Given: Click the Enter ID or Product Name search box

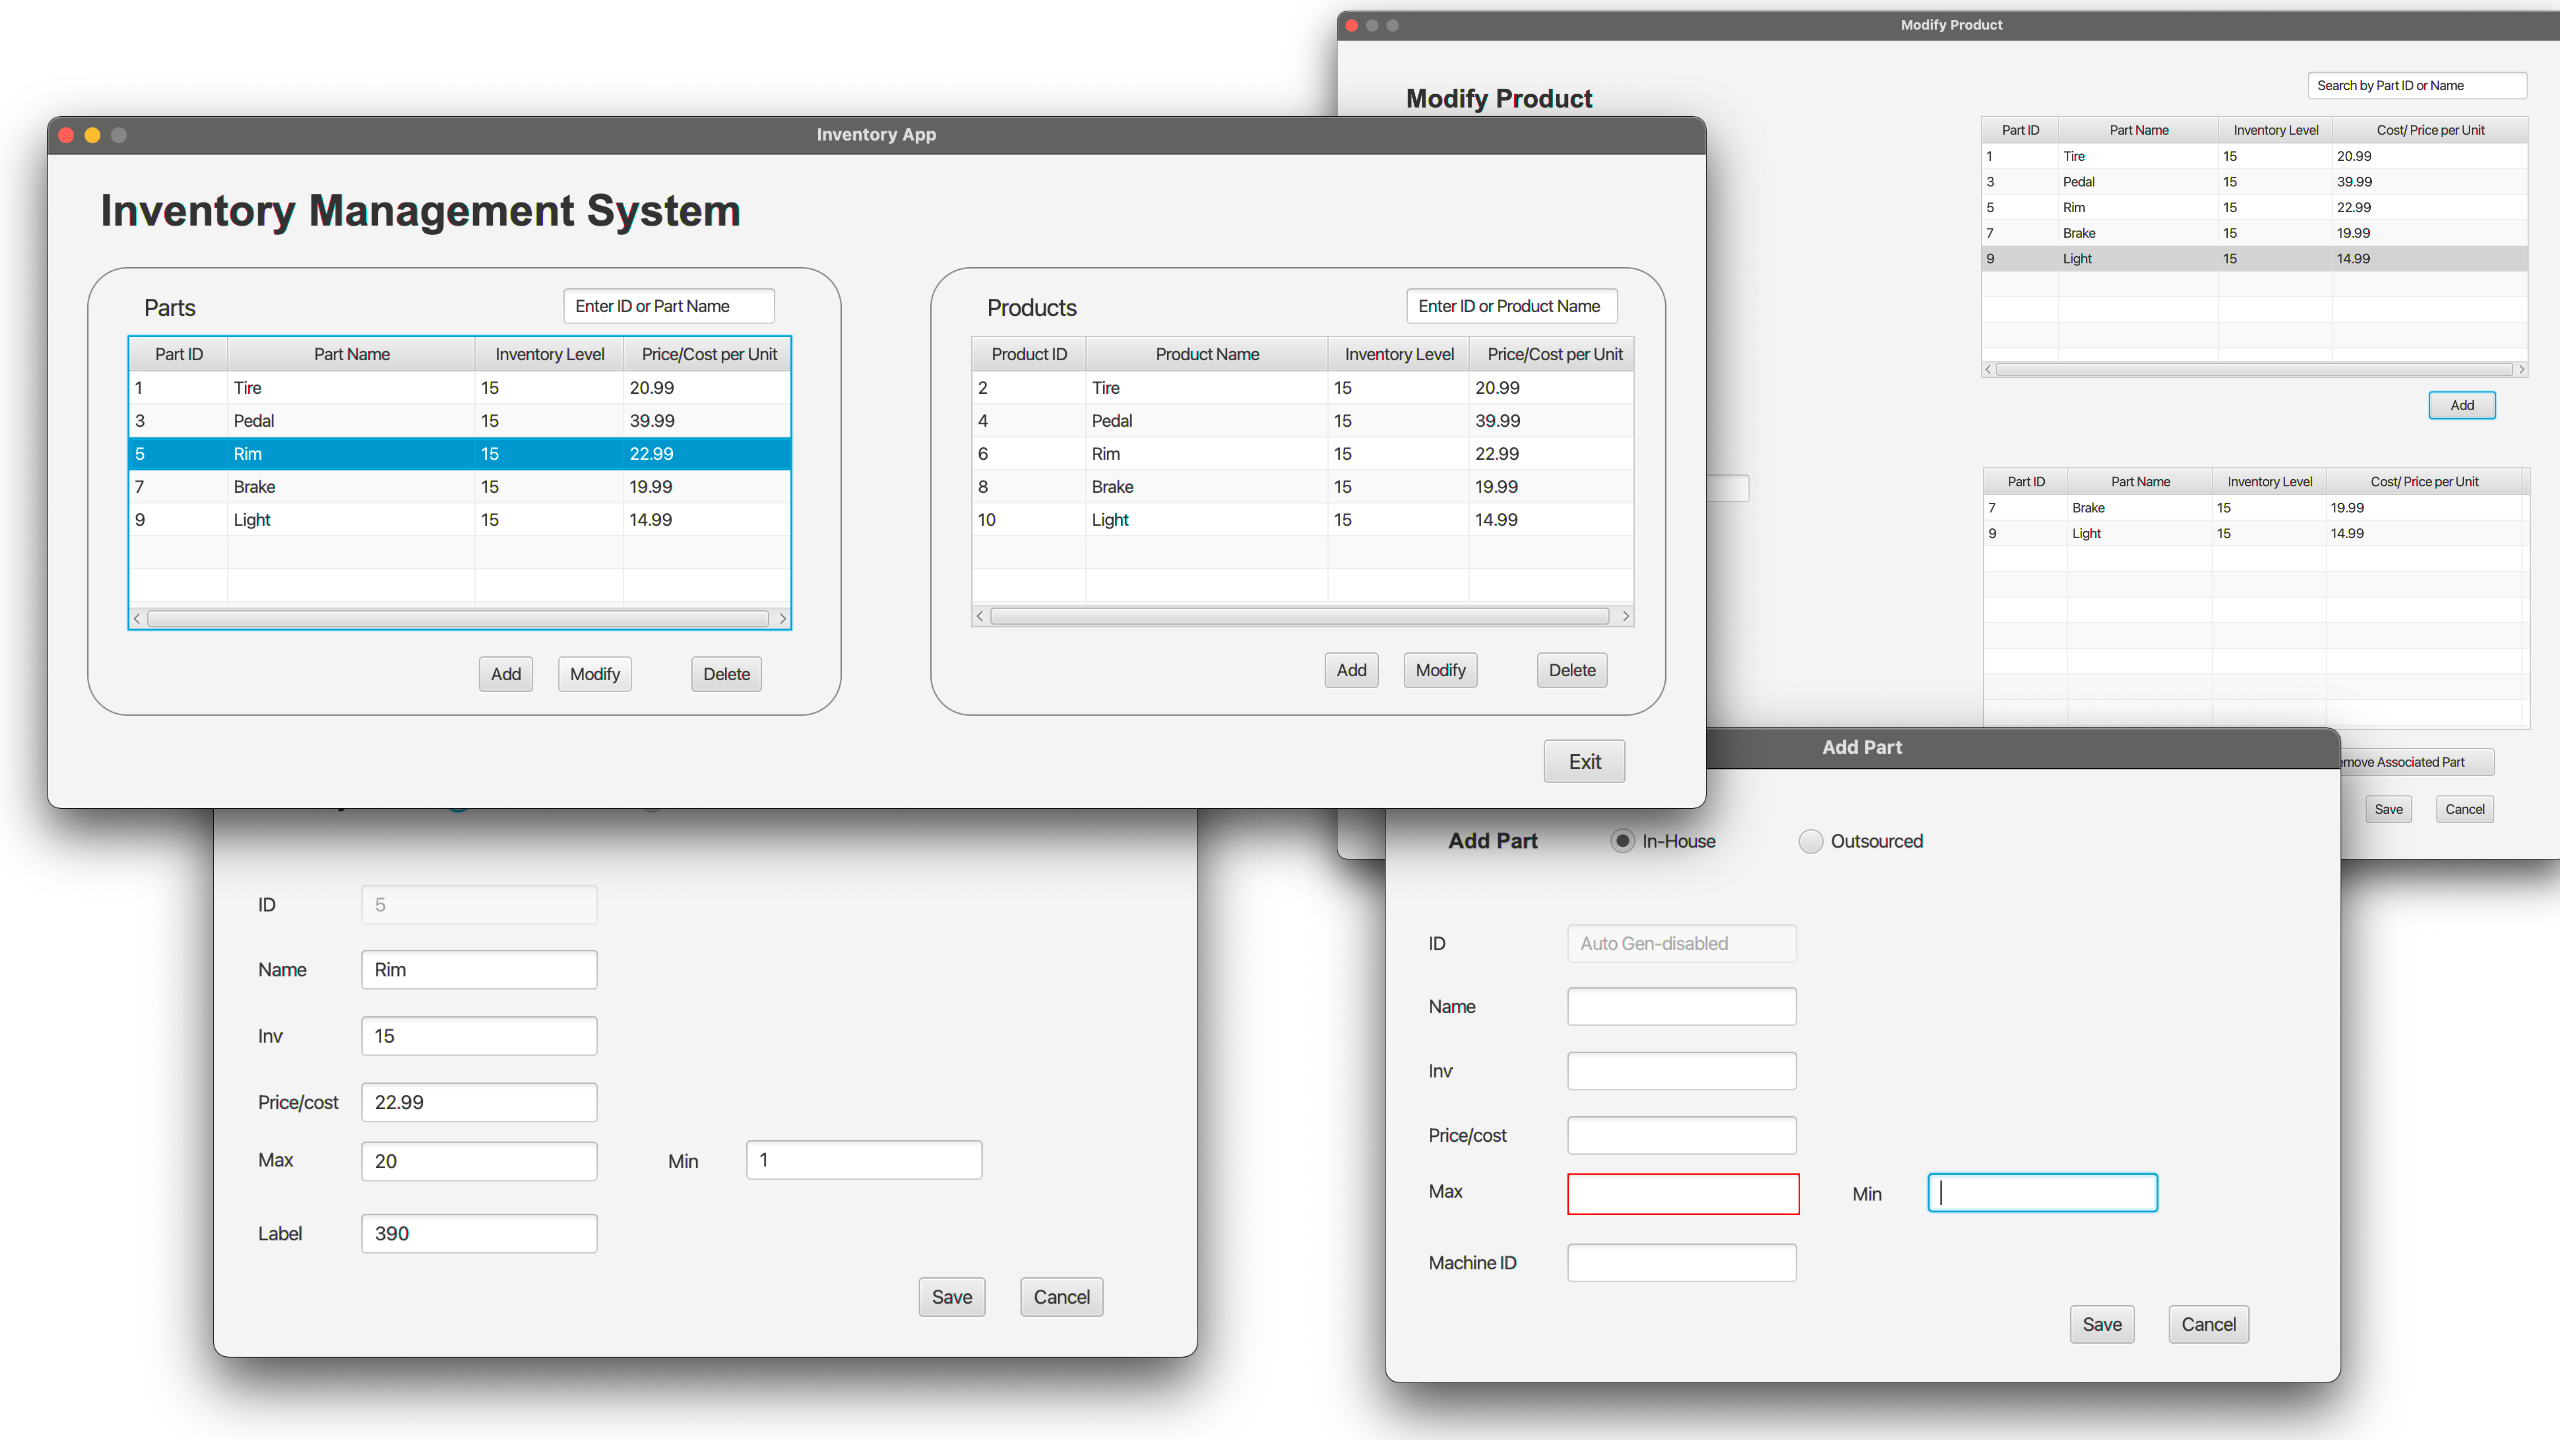Looking at the screenshot, I should click(x=1511, y=305).
